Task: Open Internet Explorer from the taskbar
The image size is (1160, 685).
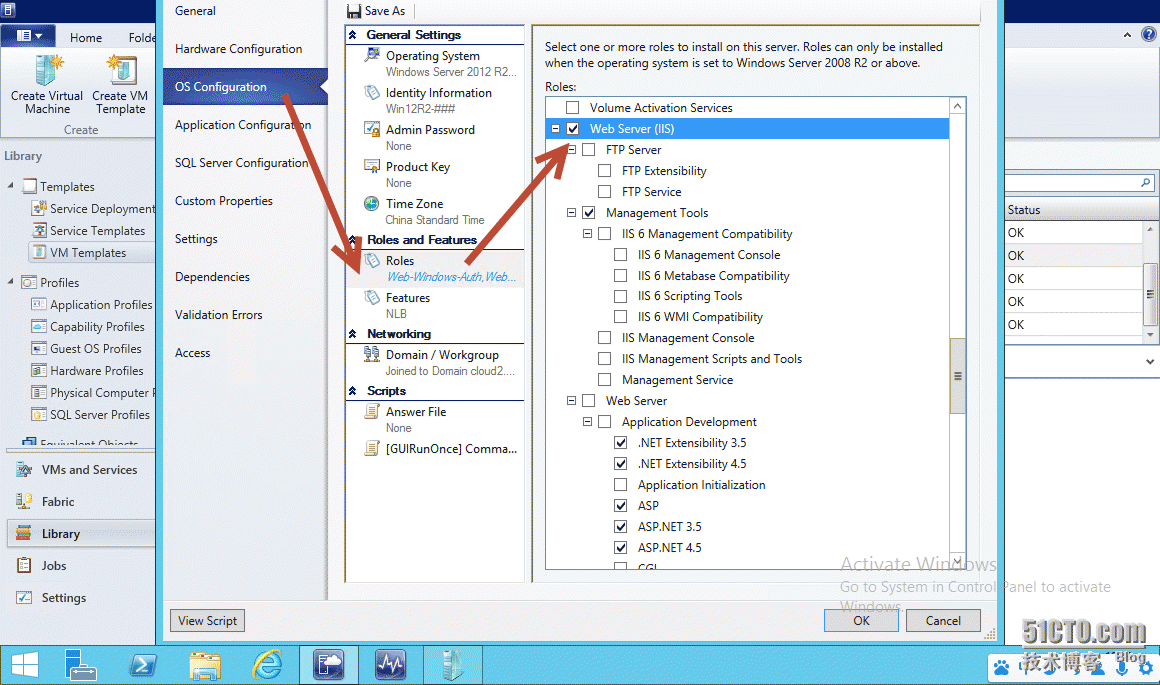Action: [267, 664]
